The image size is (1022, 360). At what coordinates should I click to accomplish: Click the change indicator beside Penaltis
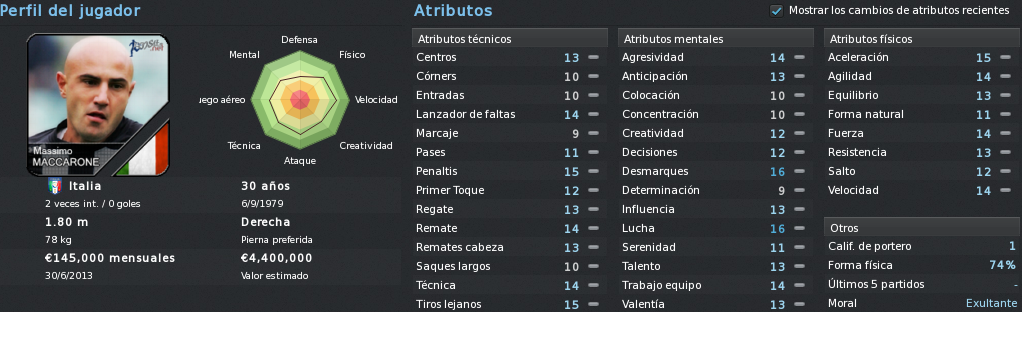[593, 172]
